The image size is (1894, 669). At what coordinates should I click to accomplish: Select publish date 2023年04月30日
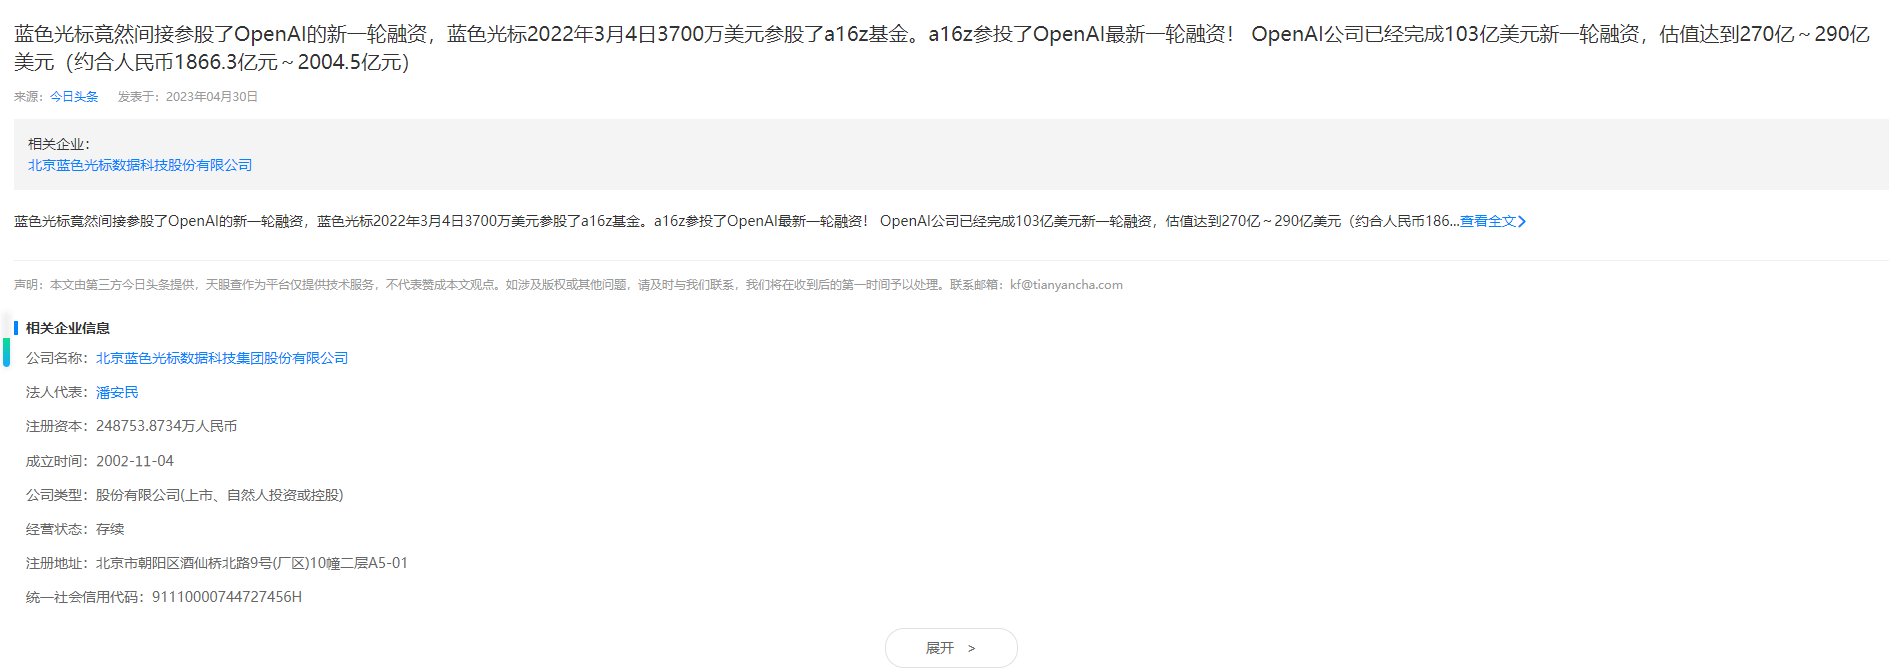[x=212, y=97]
